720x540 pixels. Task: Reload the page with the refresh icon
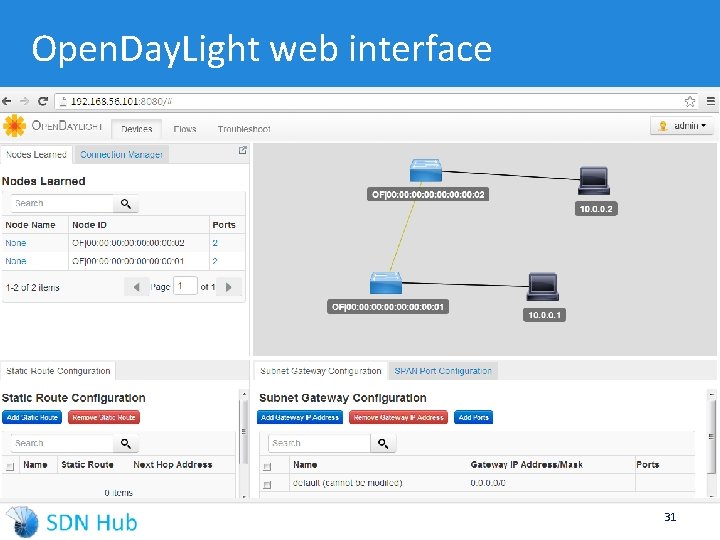(43, 101)
